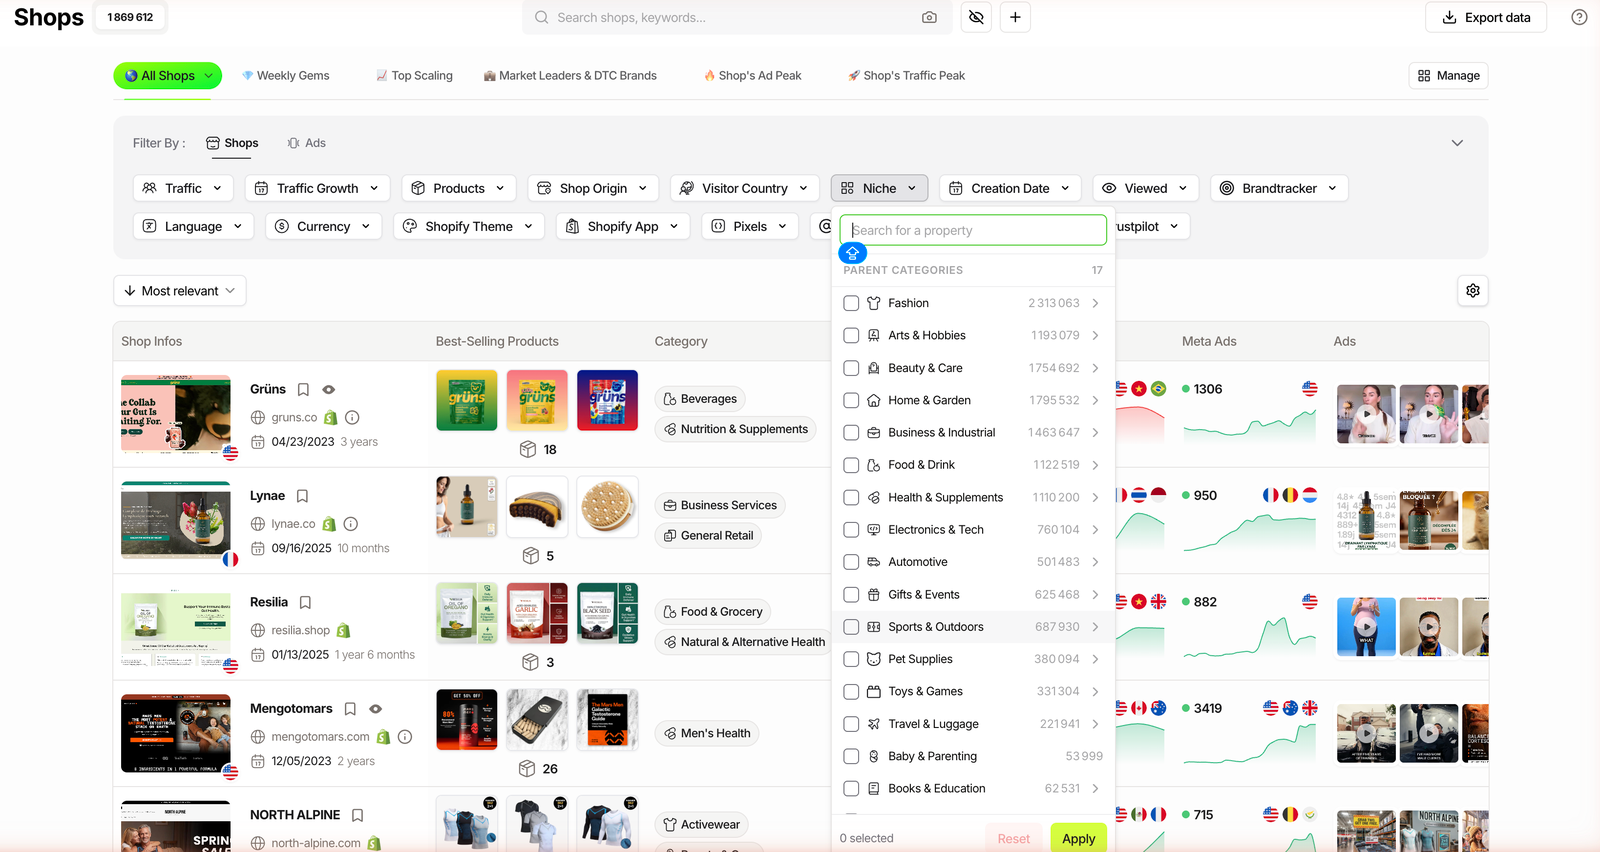The image size is (1600, 852).
Task: Bookmark the Lynae shop
Action: [302, 496]
